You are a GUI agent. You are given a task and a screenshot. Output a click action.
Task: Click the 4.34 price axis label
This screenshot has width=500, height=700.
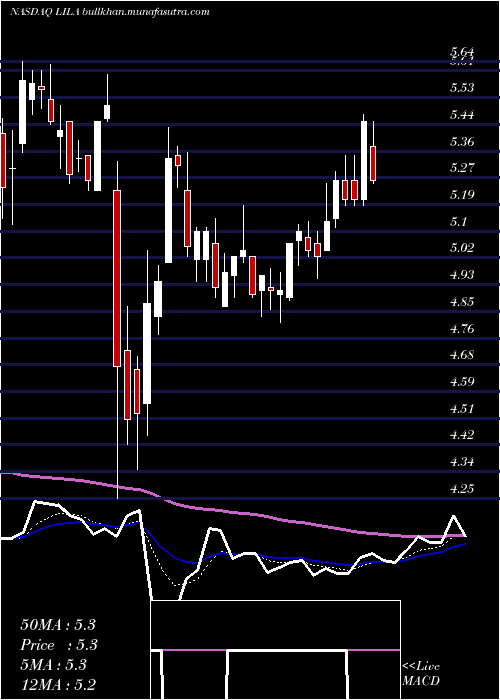point(462,461)
